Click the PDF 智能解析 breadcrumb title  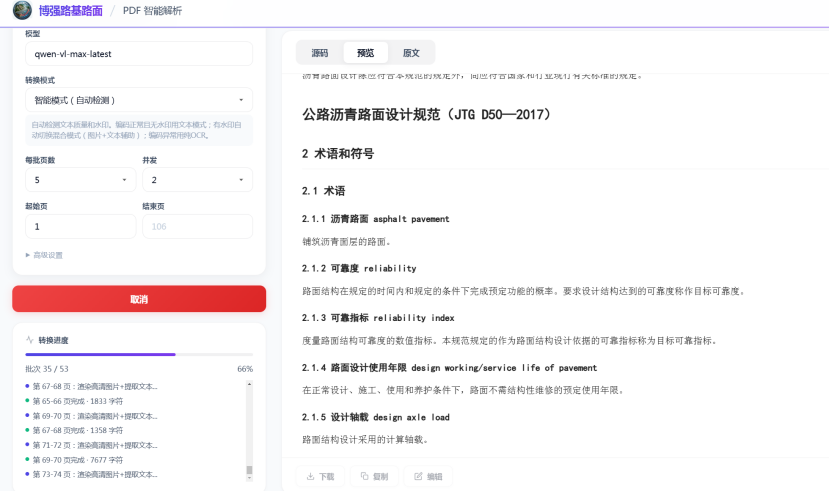coord(152,11)
